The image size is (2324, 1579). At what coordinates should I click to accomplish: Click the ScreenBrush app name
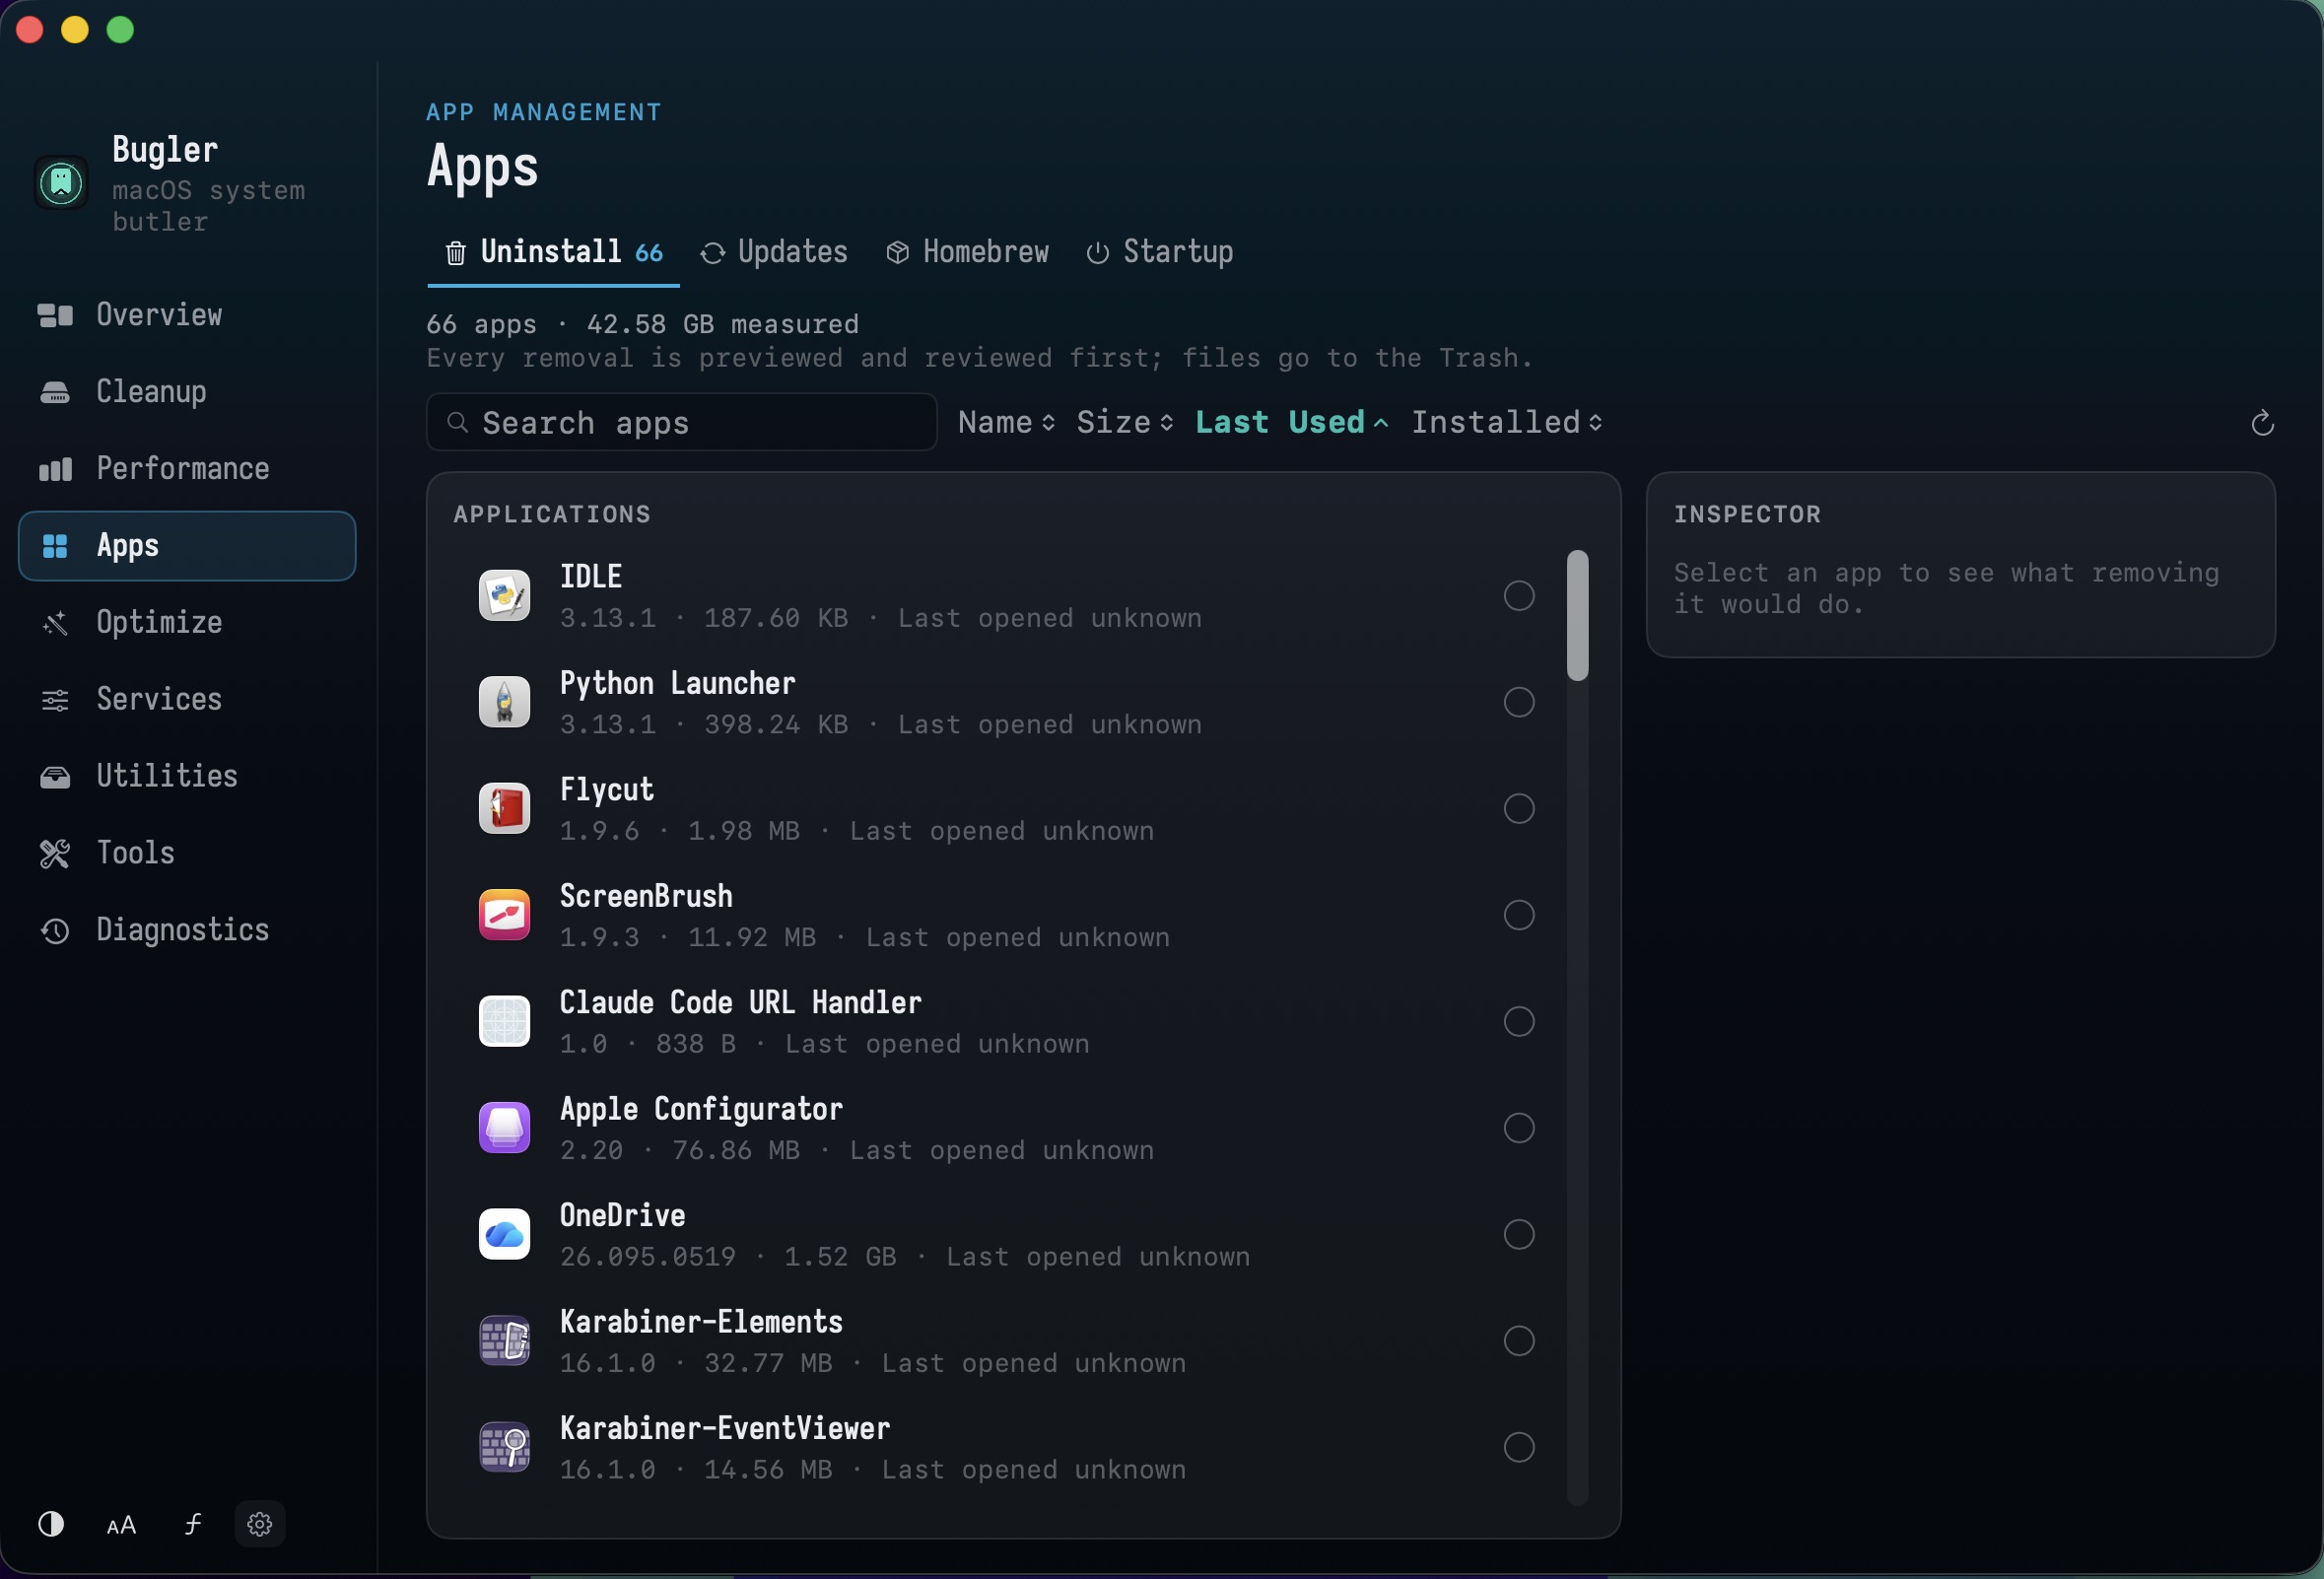[x=646, y=897]
